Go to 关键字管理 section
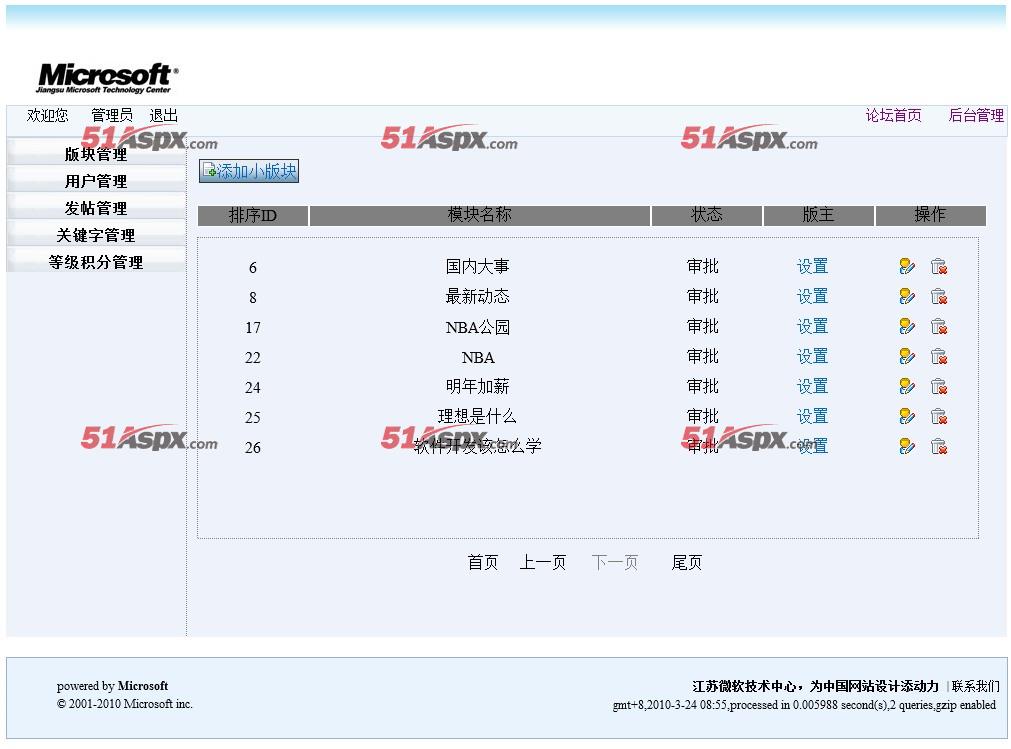The width and height of the screenshot is (1011, 749). click(x=96, y=235)
